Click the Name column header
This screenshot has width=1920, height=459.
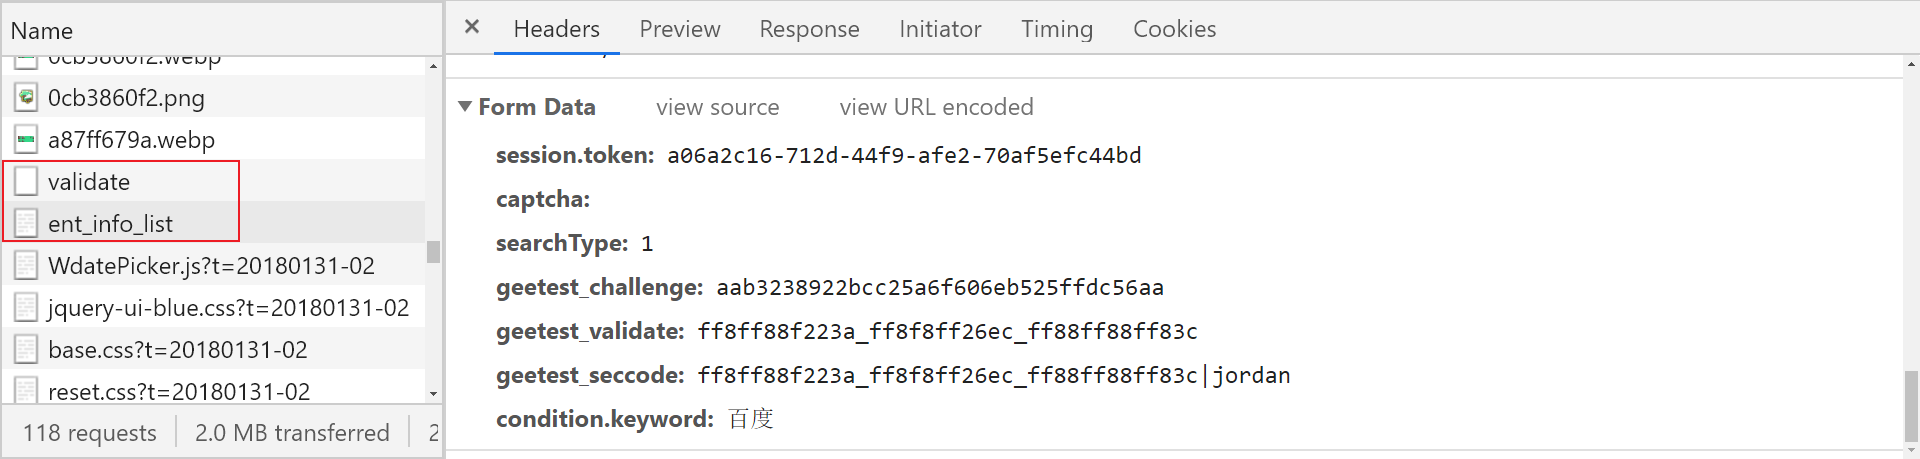221,30
